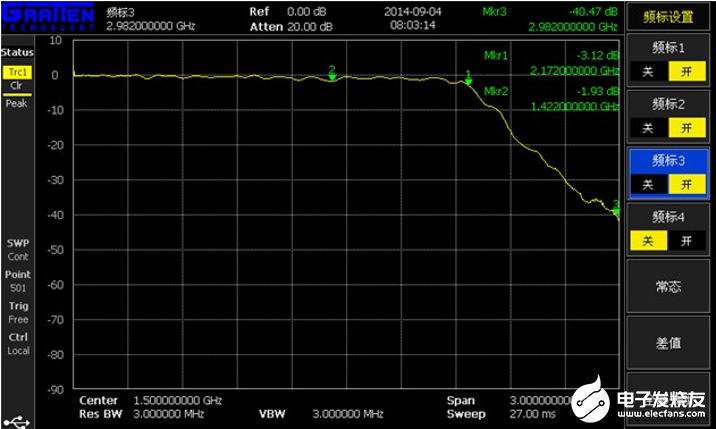Select the 频标1 softkey label
The height and width of the screenshot is (429, 716).
pyautogui.click(x=668, y=48)
